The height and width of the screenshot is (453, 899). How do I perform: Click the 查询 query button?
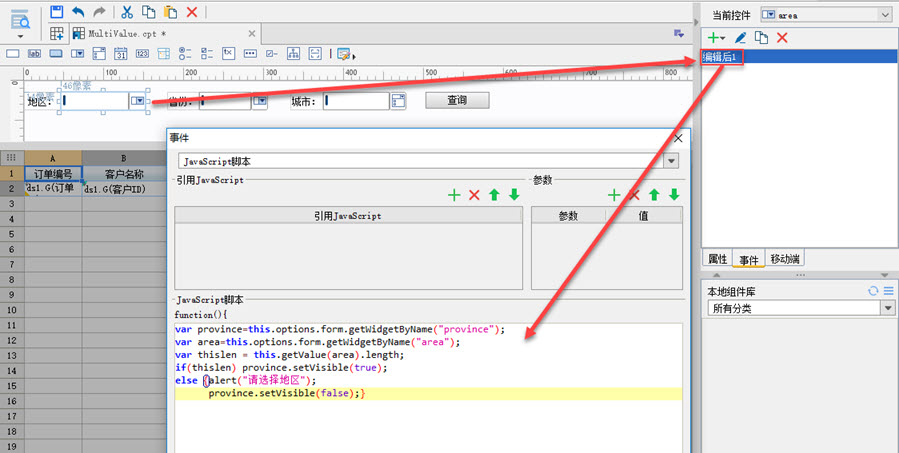click(x=457, y=100)
